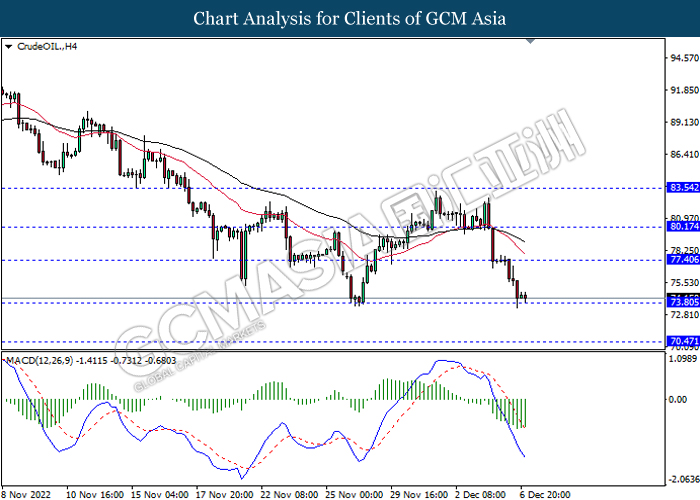Click the 2 Dec 08:00 time label

(481, 495)
